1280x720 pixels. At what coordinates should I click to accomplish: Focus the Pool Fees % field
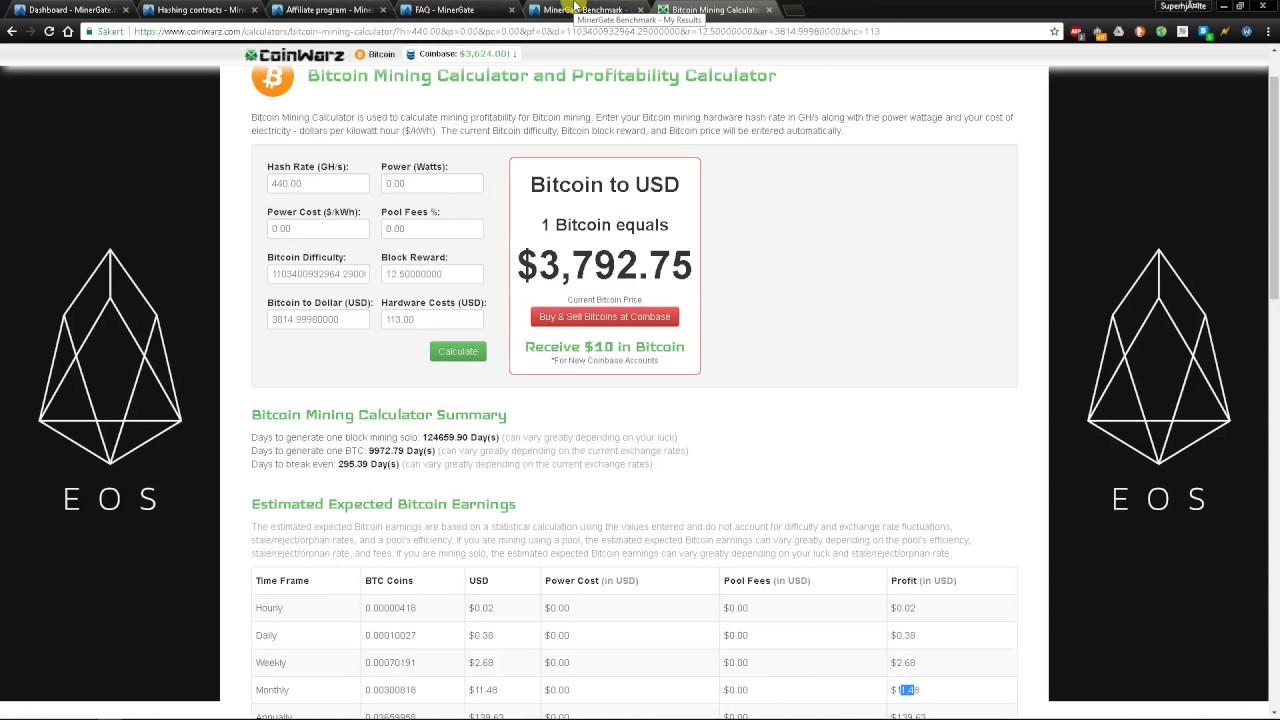(x=432, y=229)
